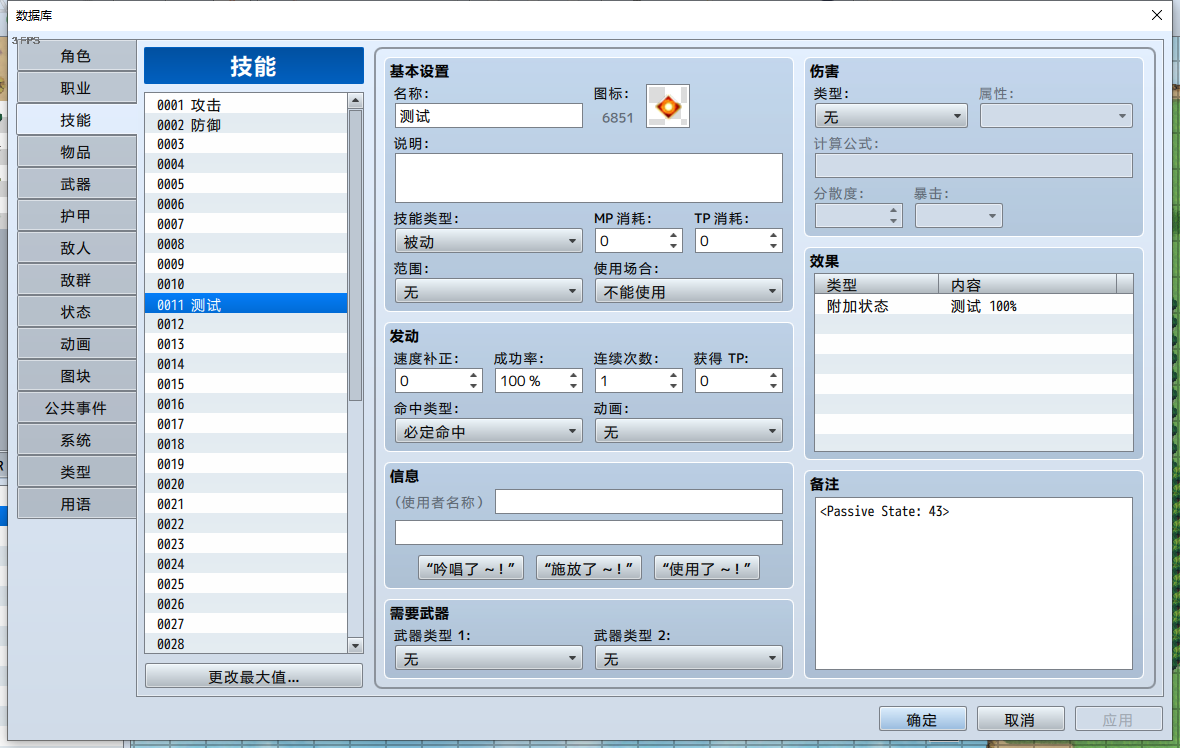1180x748 pixels.
Task: Increase the 获得 TP value
Action: (x=774, y=376)
